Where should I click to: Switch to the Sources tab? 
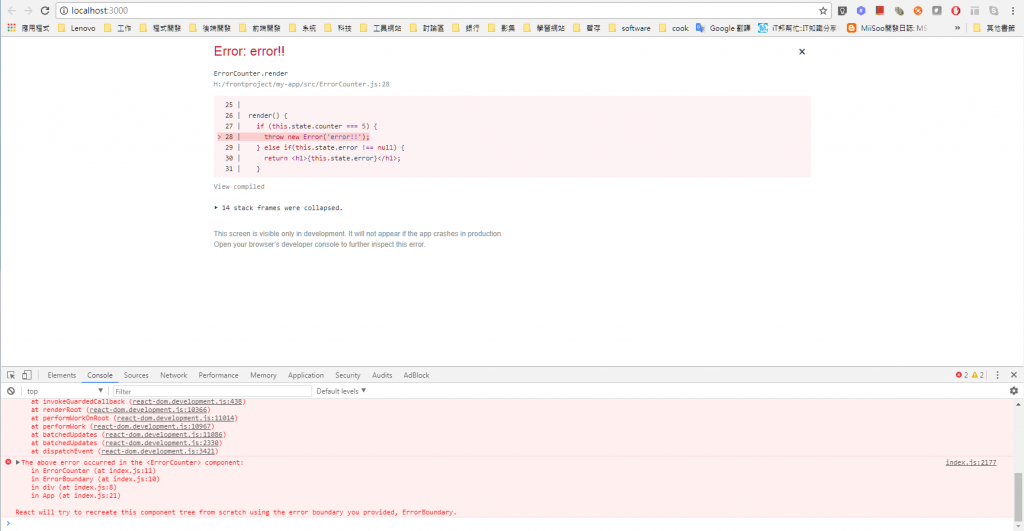[136, 376]
